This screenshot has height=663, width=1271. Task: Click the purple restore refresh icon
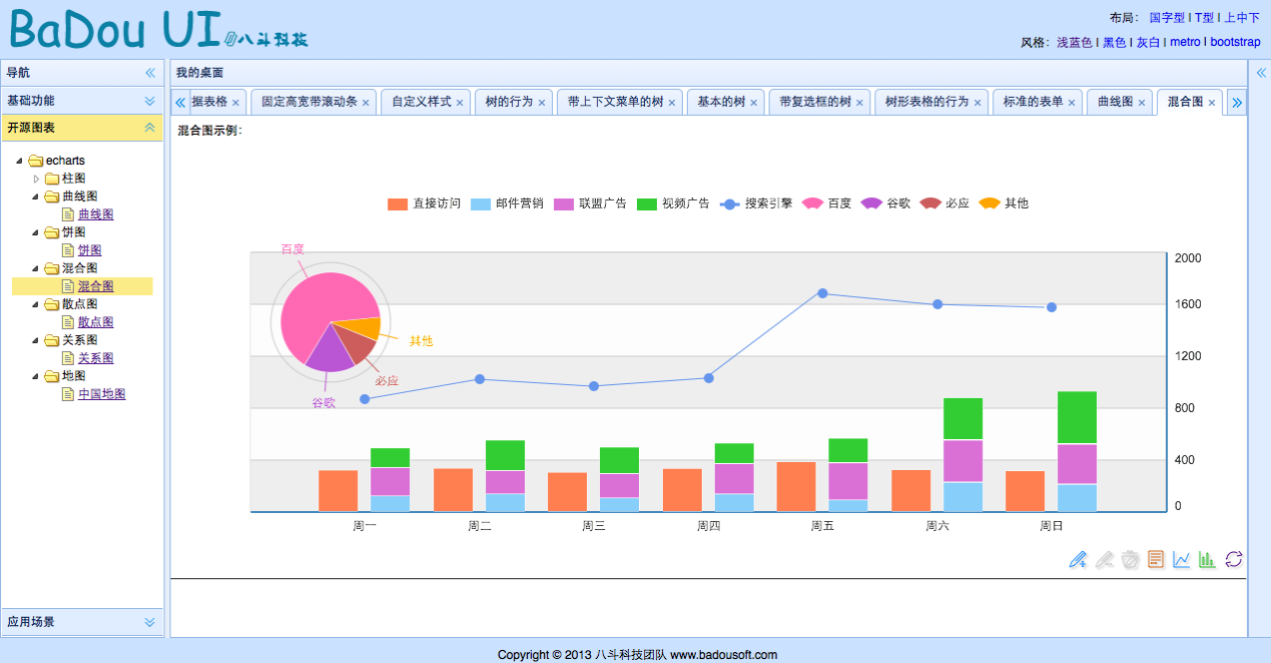pyautogui.click(x=1234, y=560)
